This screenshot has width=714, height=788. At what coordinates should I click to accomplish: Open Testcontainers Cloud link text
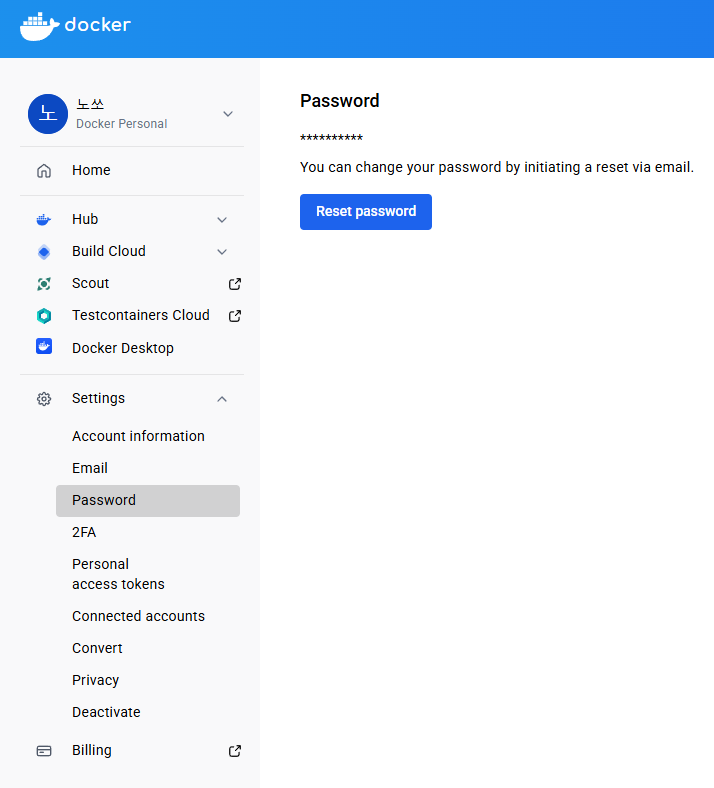click(141, 315)
